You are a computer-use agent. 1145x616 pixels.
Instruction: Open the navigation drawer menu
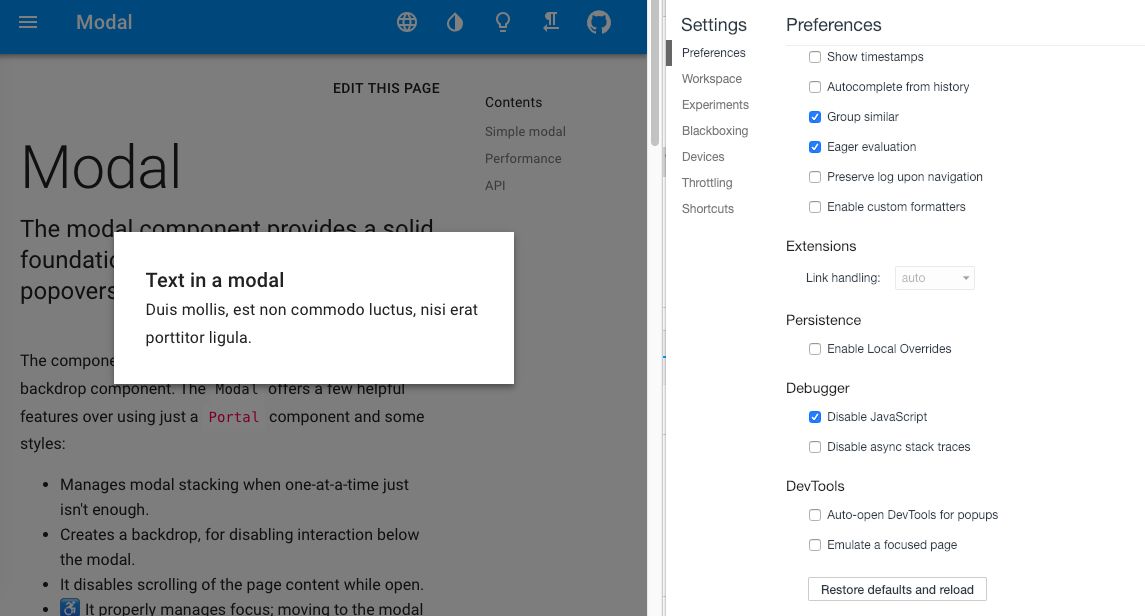27,21
